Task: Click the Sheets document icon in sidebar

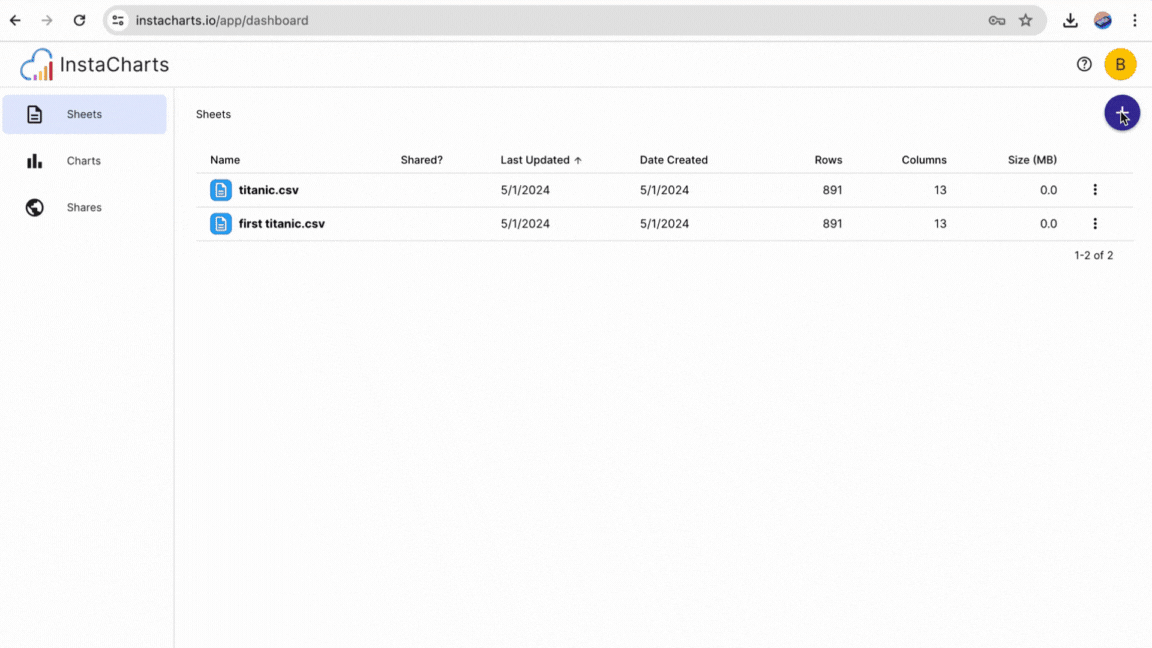Action: [35, 115]
